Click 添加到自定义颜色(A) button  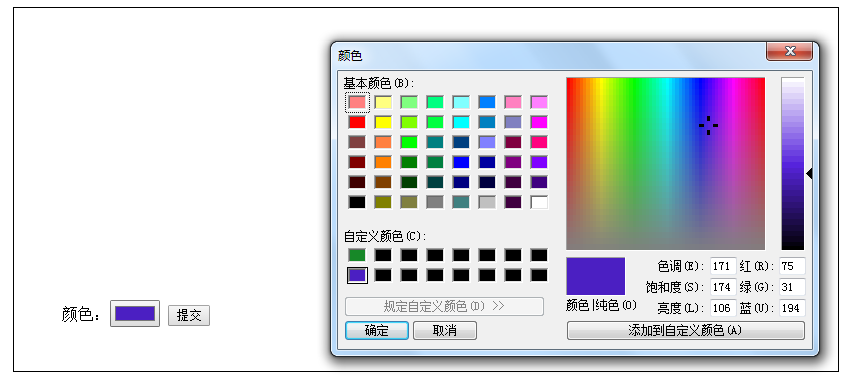[685, 331]
